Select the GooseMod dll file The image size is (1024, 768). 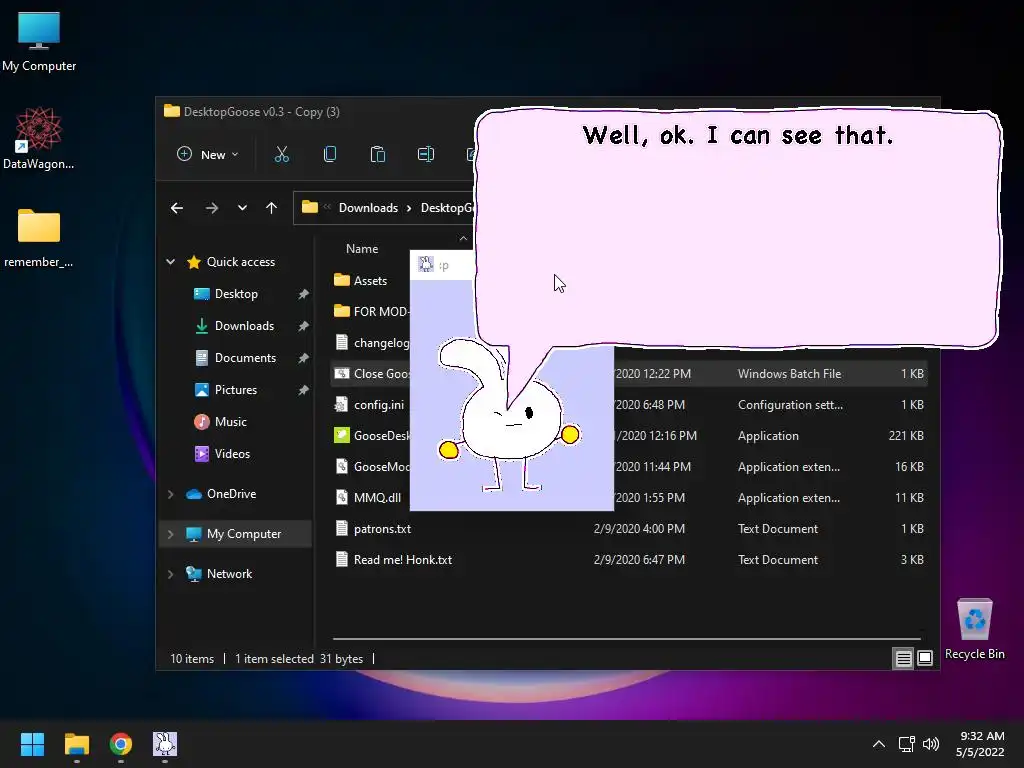(372, 467)
